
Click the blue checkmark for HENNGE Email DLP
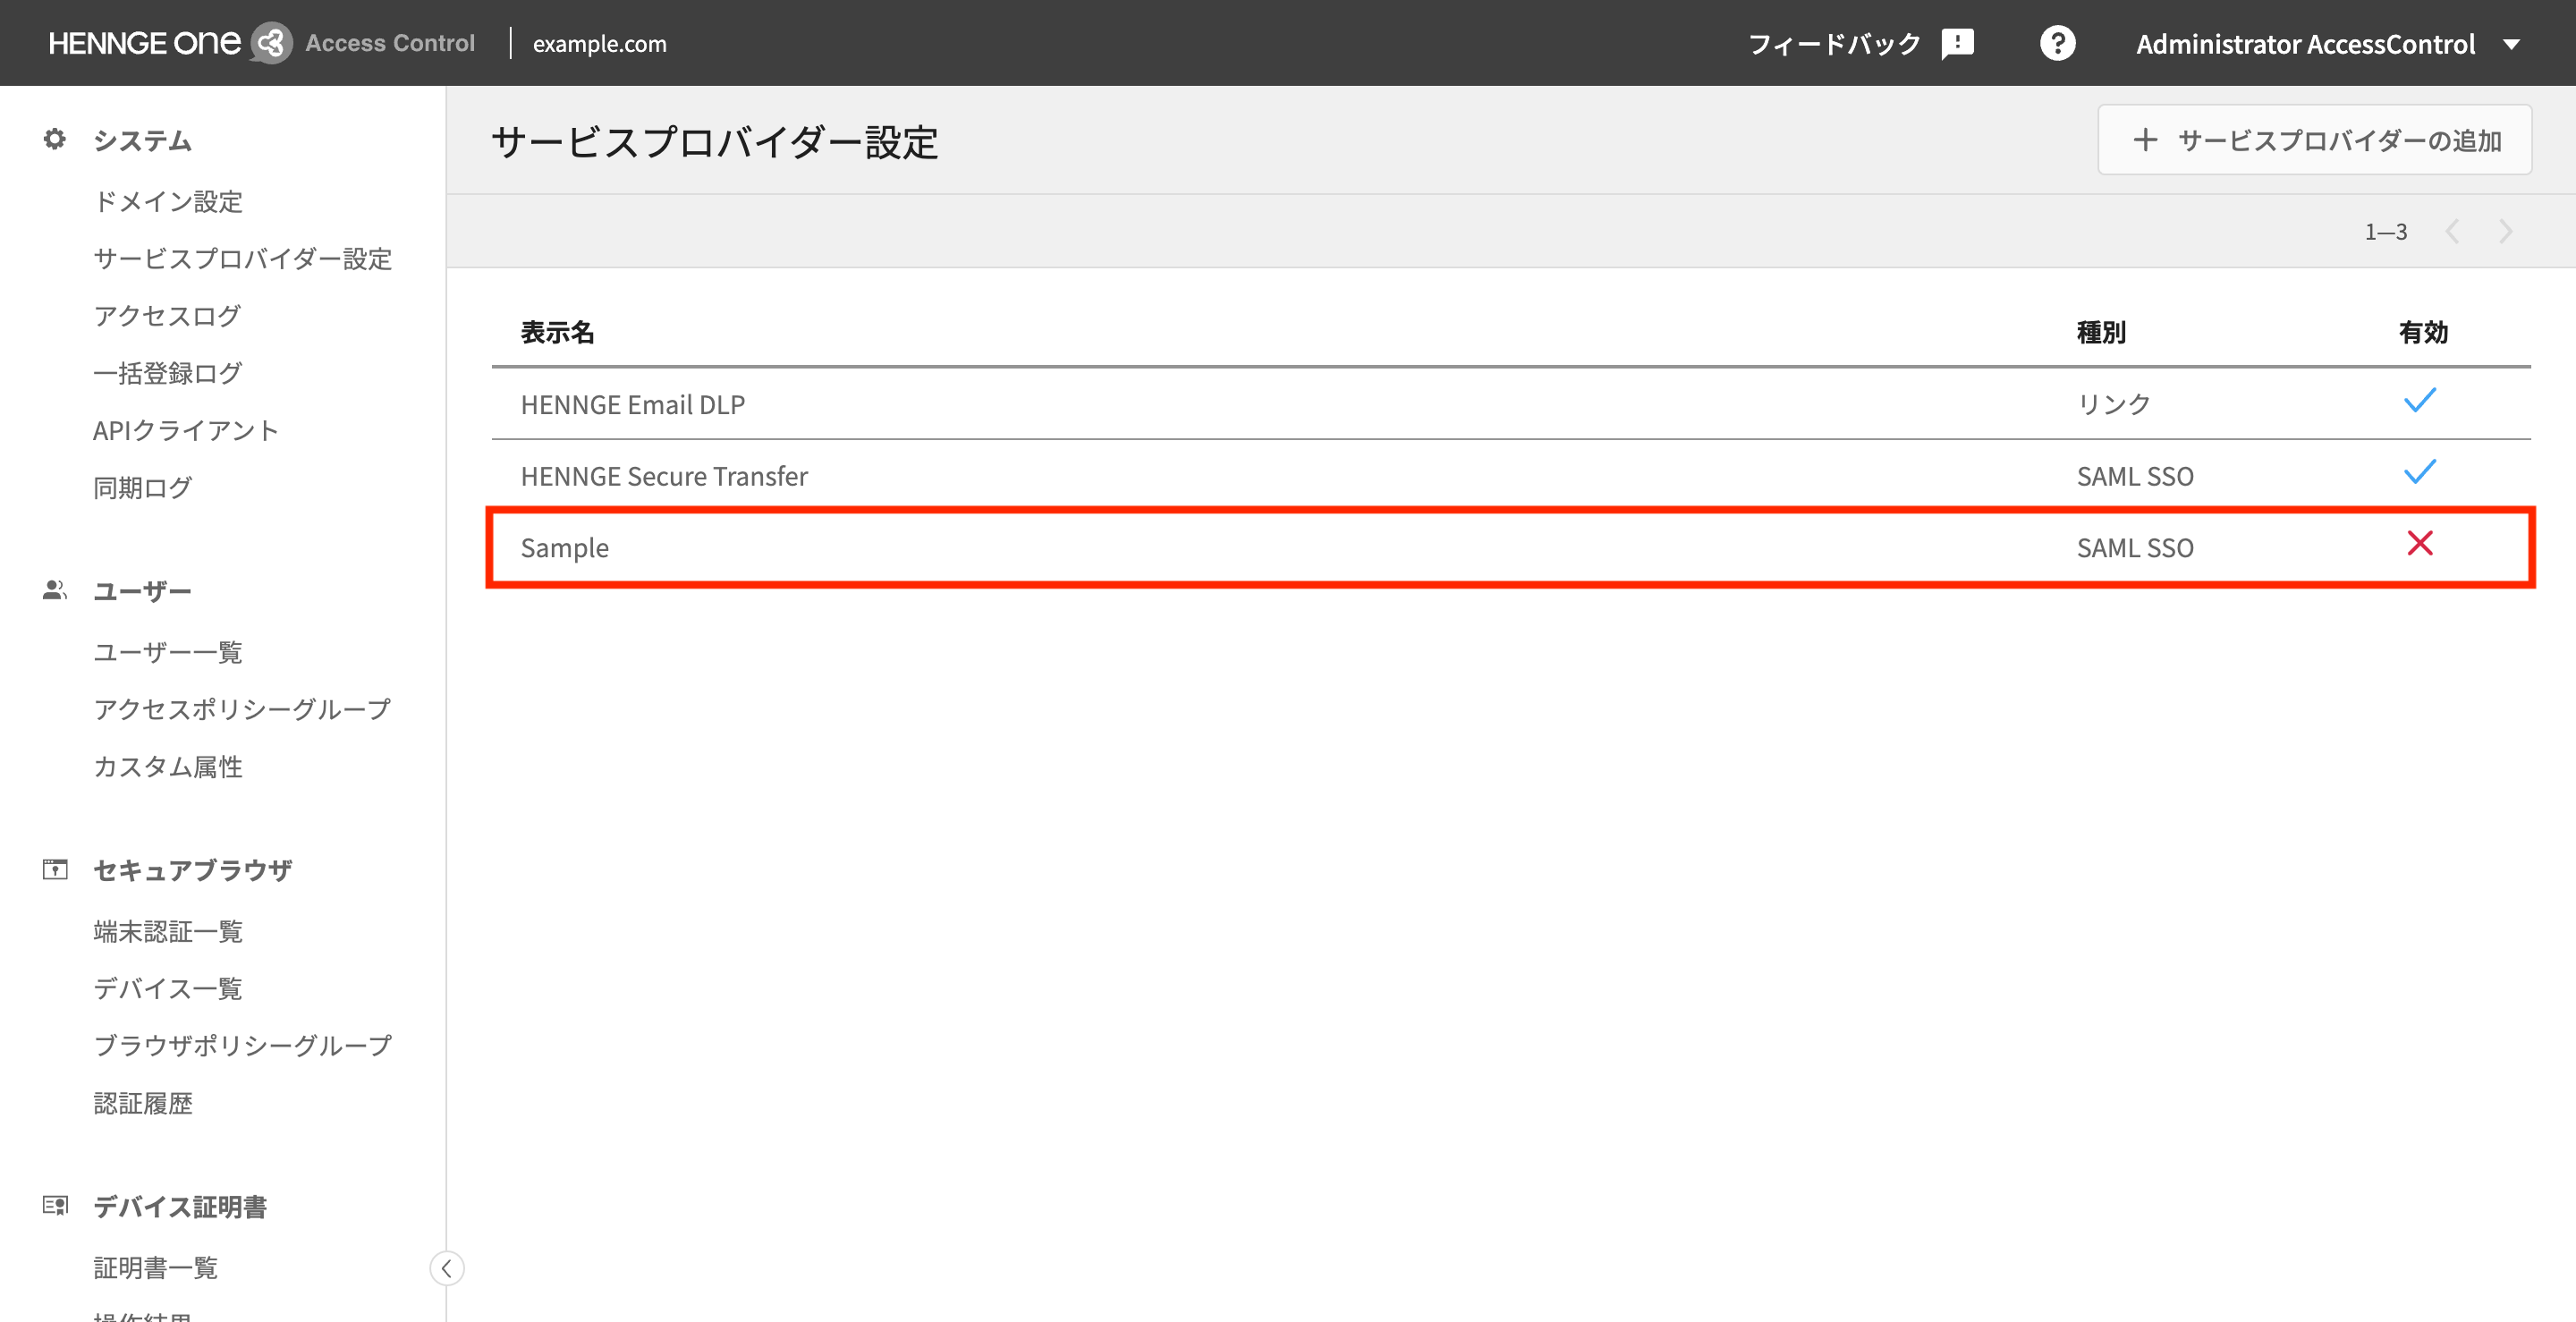pos(2419,401)
